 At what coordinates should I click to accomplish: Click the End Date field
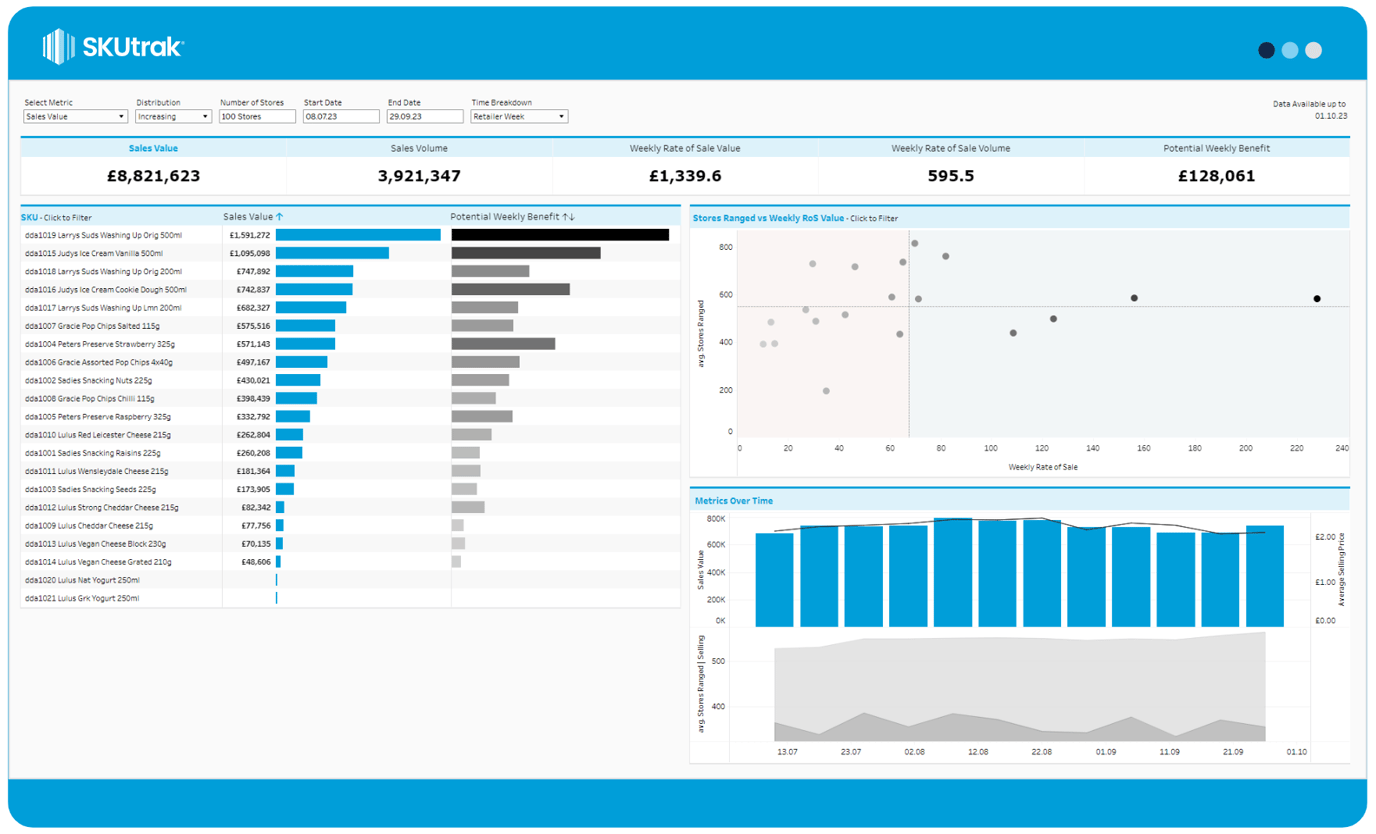(x=425, y=116)
